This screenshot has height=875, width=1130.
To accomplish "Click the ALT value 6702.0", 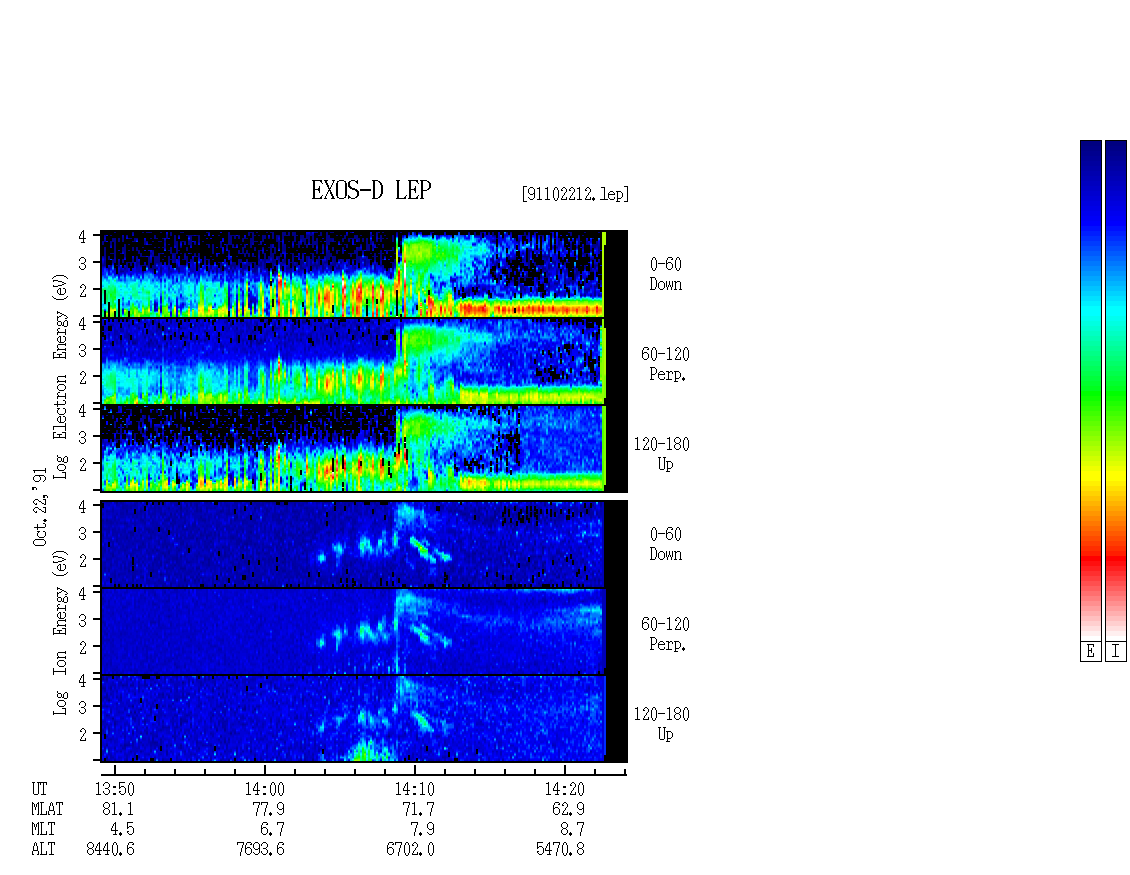I will click(410, 850).
